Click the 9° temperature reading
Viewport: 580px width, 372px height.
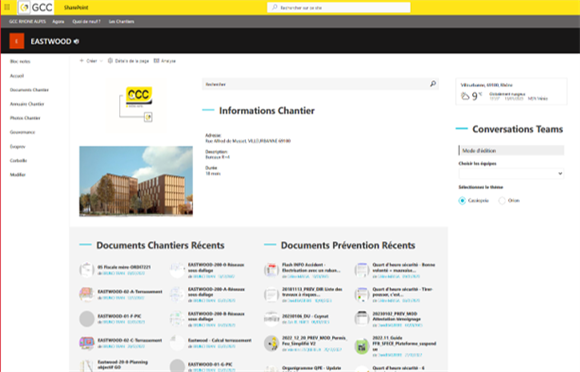point(476,96)
